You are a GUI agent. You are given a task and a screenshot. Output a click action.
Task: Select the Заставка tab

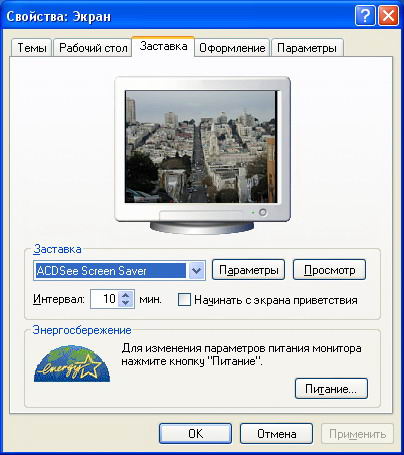(x=163, y=46)
